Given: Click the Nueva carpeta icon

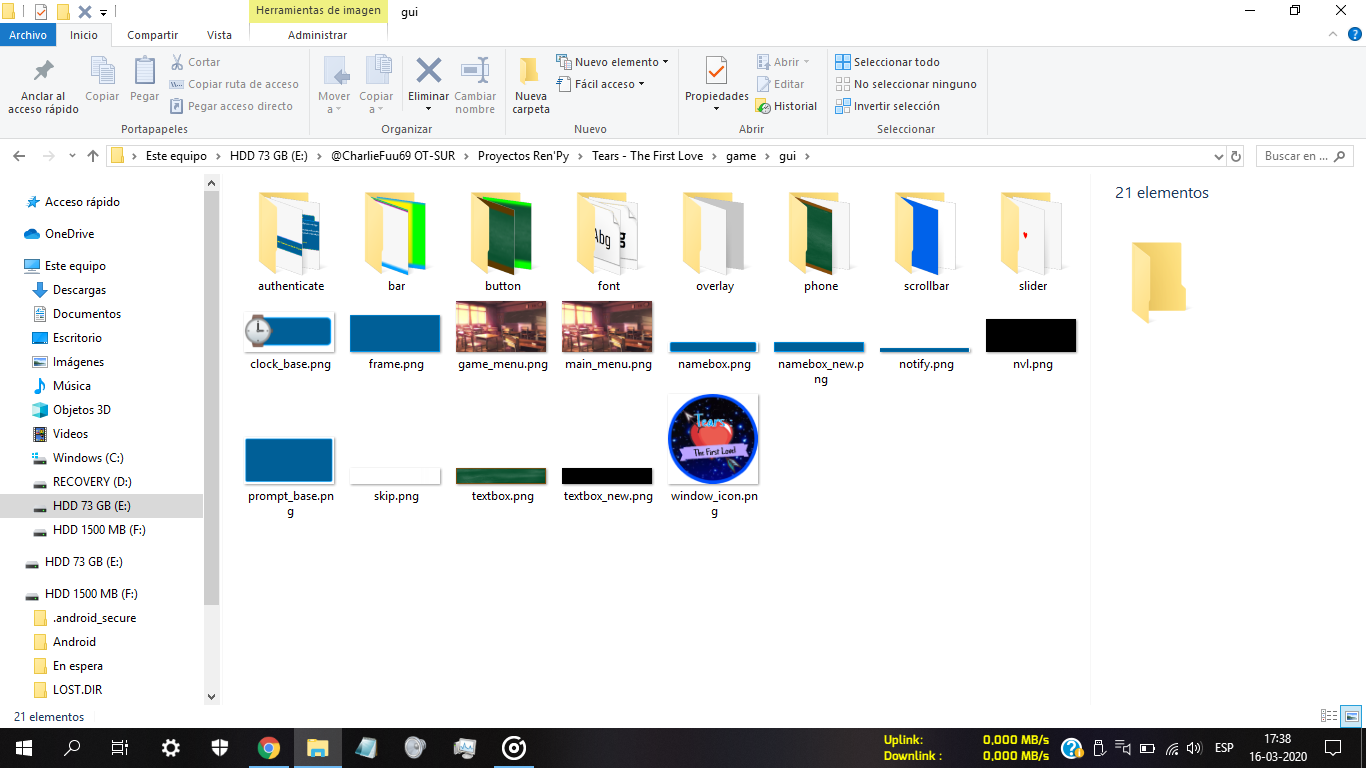Looking at the screenshot, I should [x=530, y=73].
